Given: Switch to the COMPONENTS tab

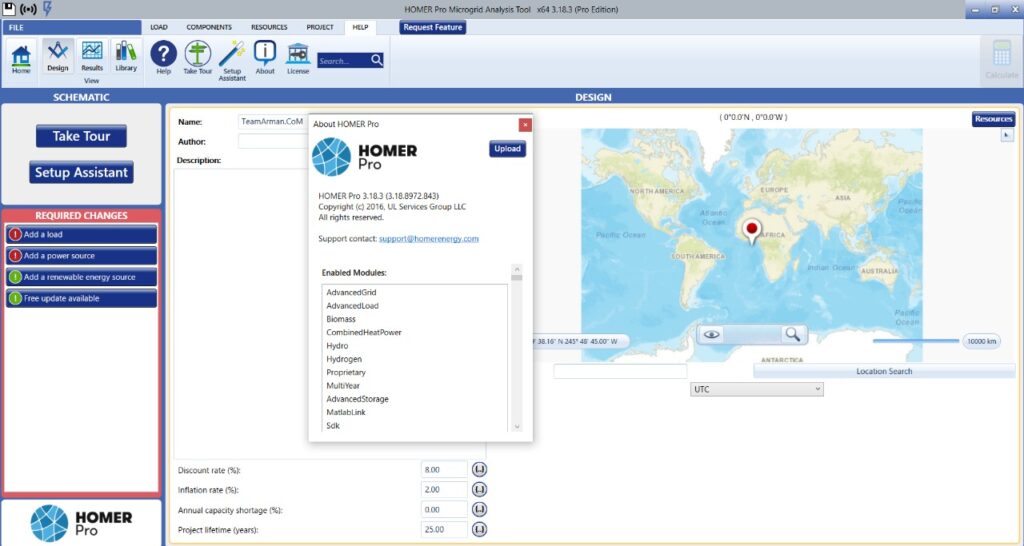Looking at the screenshot, I should point(209,27).
